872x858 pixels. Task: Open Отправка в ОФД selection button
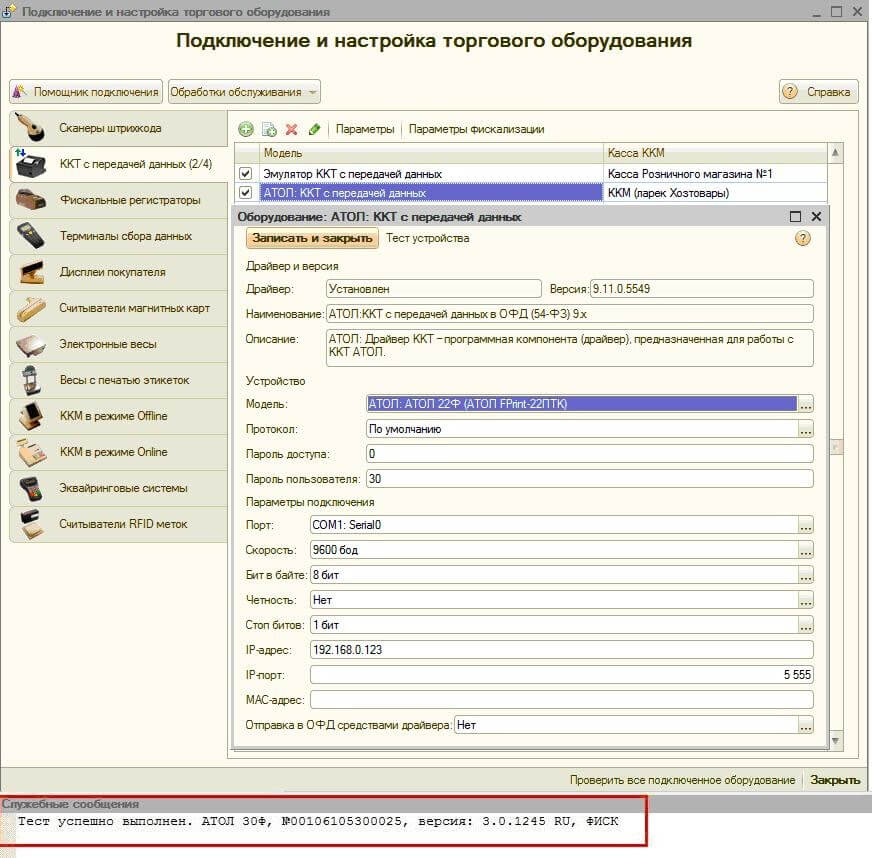tap(806, 725)
